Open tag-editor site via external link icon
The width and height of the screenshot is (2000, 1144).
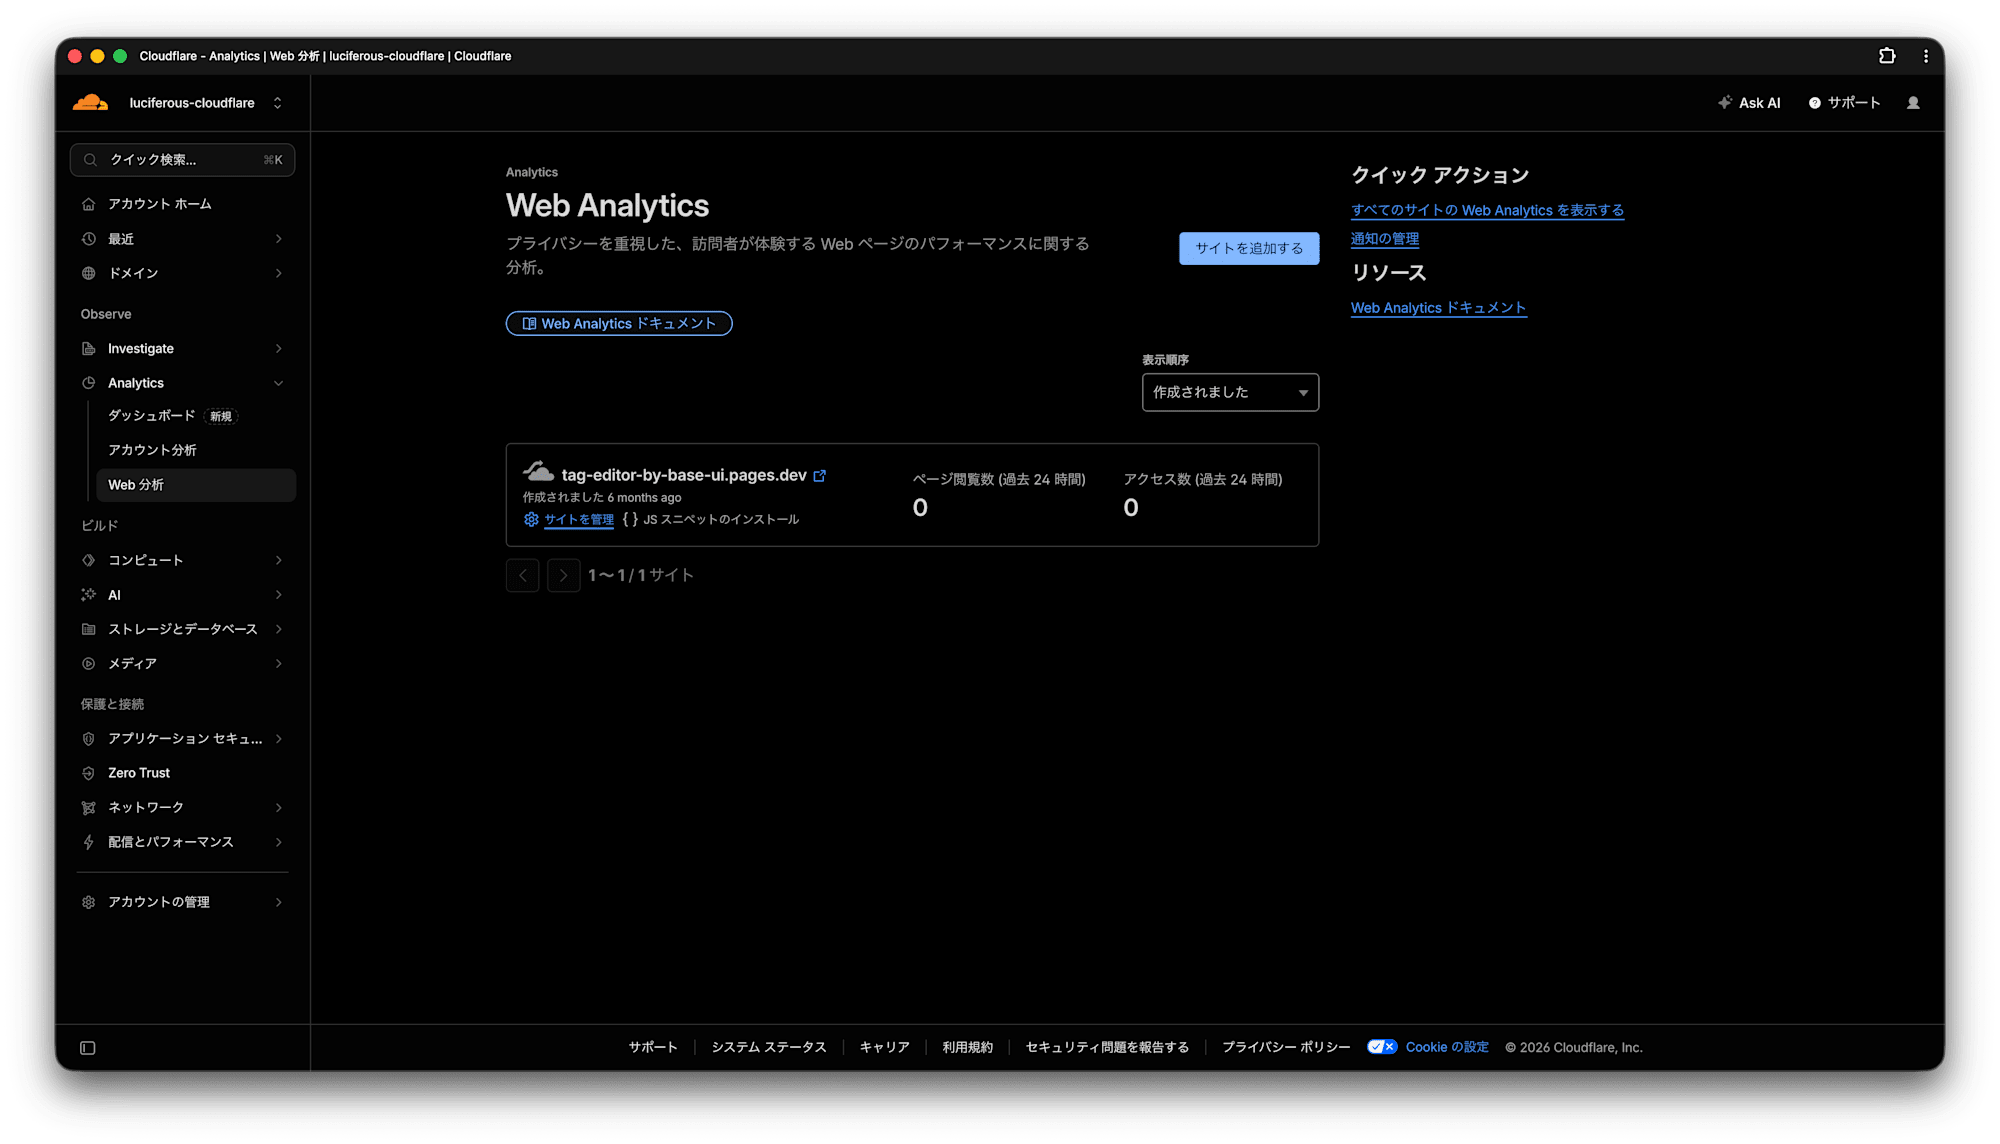[820, 476]
